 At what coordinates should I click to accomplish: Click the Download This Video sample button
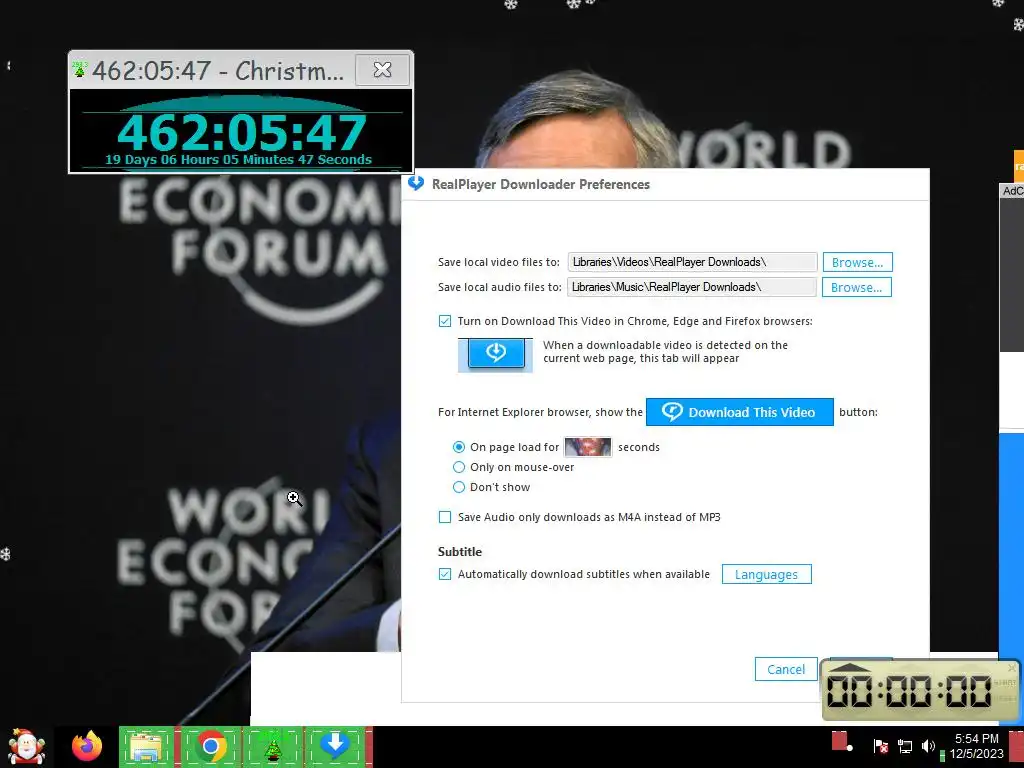[740, 412]
